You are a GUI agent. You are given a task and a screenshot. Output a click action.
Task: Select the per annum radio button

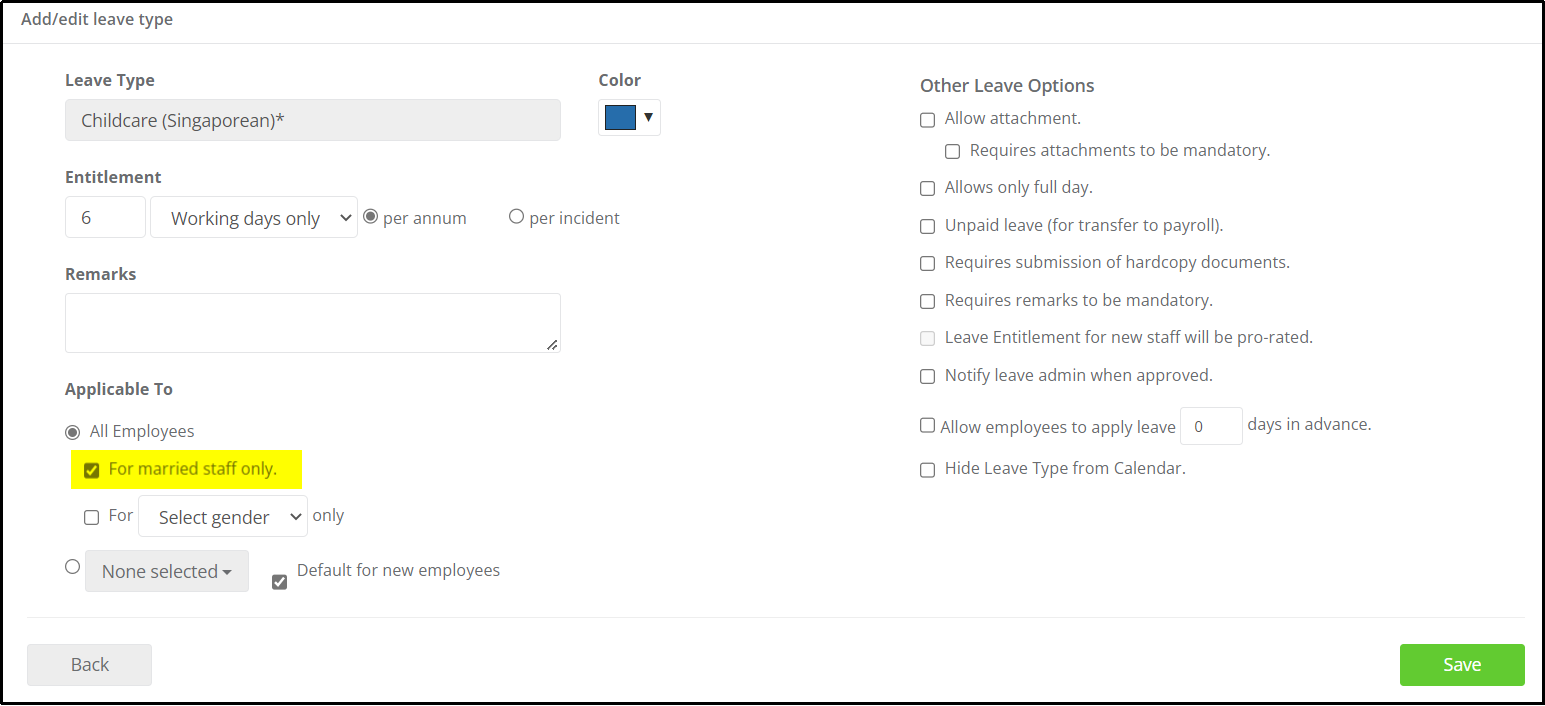(x=371, y=216)
